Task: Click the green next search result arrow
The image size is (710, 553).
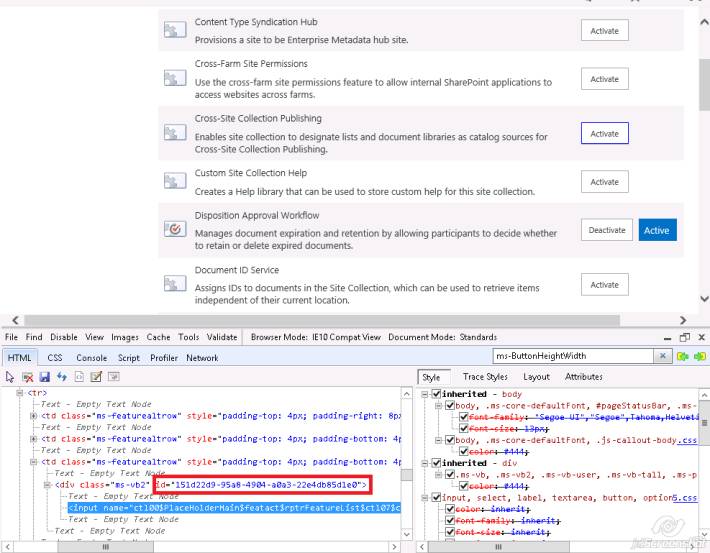Action: pos(700,356)
